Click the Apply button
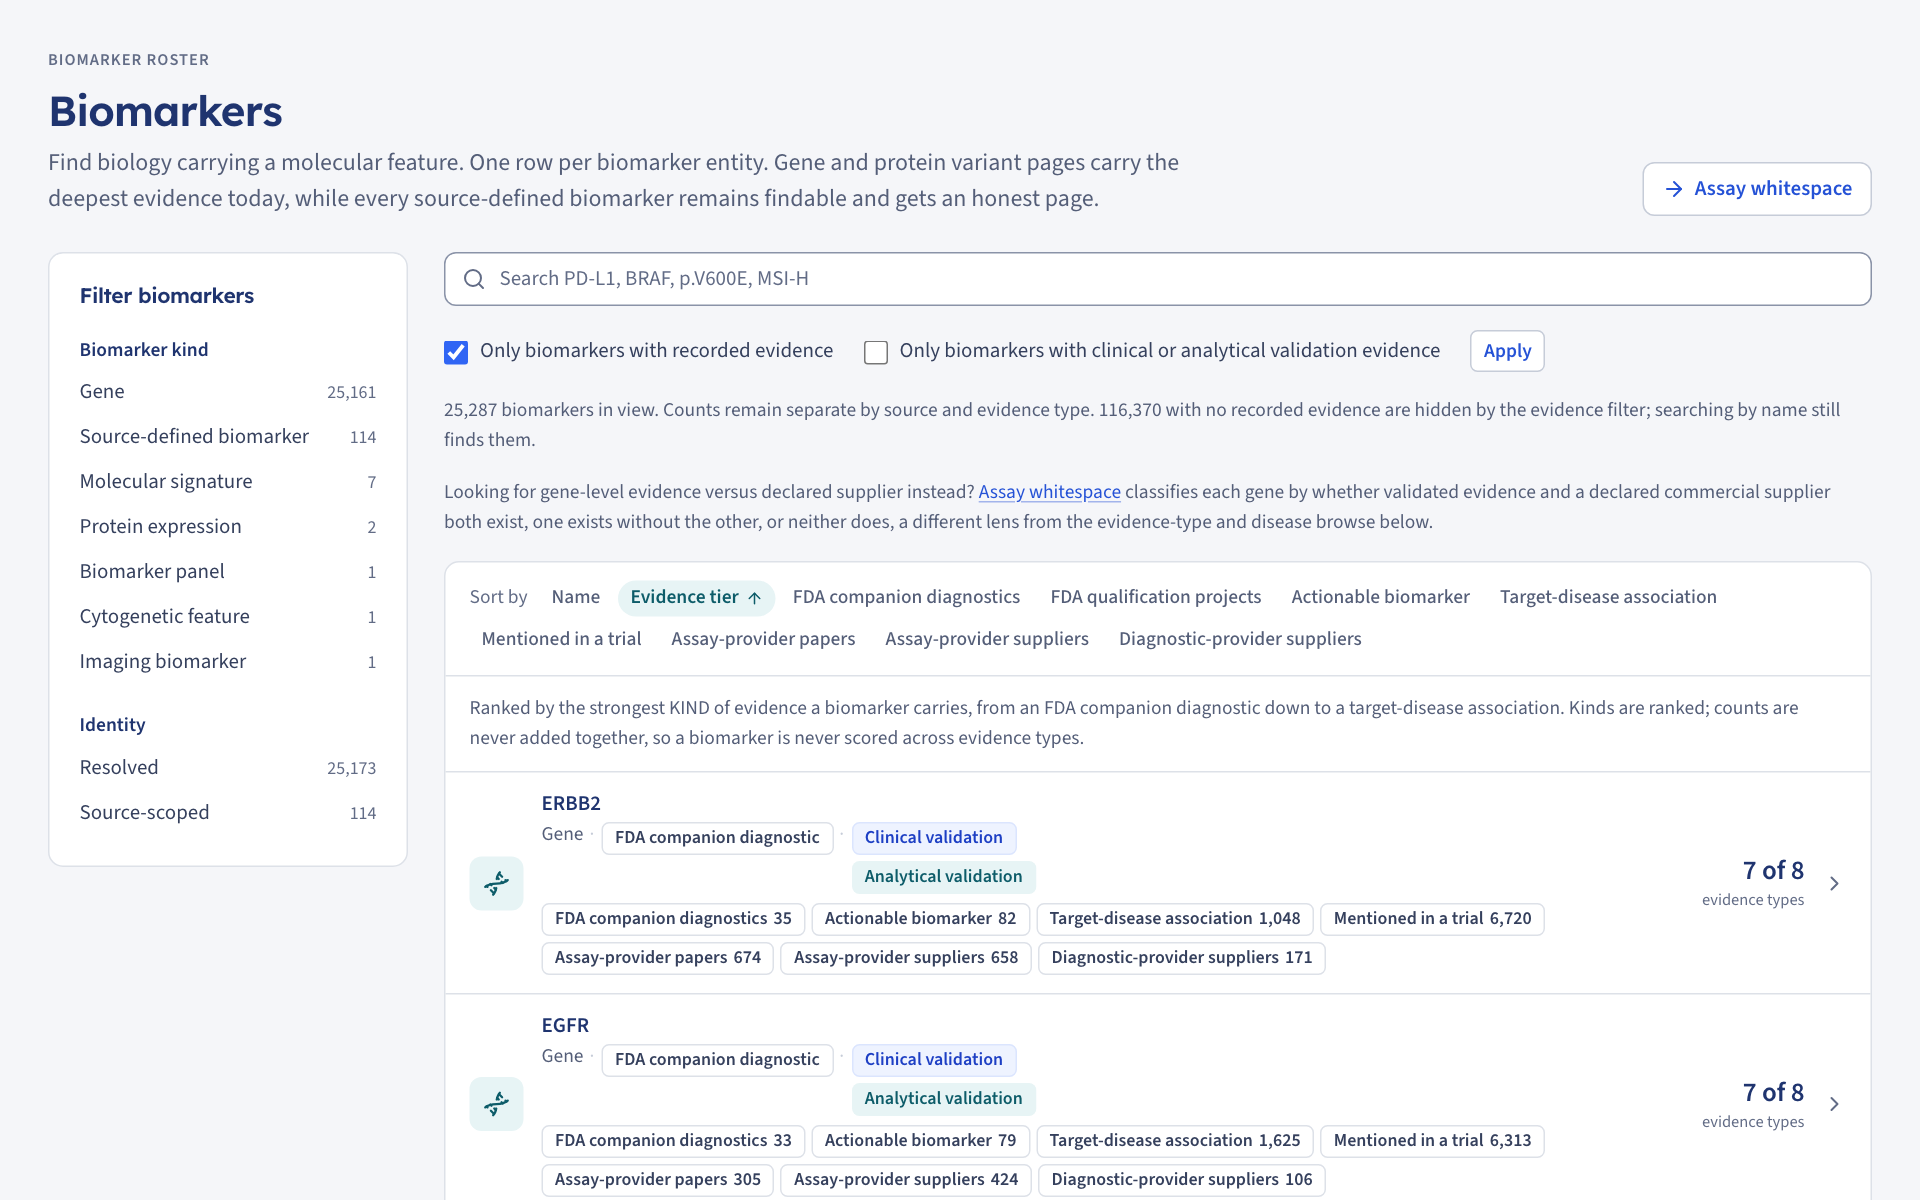Image resolution: width=1920 pixels, height=1200 pixels. 1507,351
